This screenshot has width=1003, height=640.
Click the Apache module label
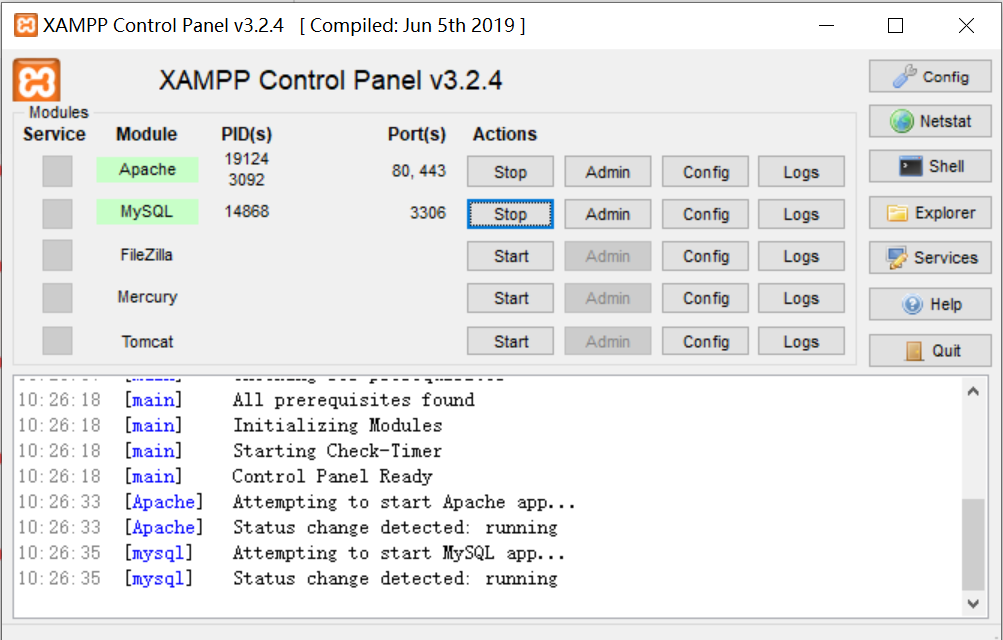tap(147, 169)
